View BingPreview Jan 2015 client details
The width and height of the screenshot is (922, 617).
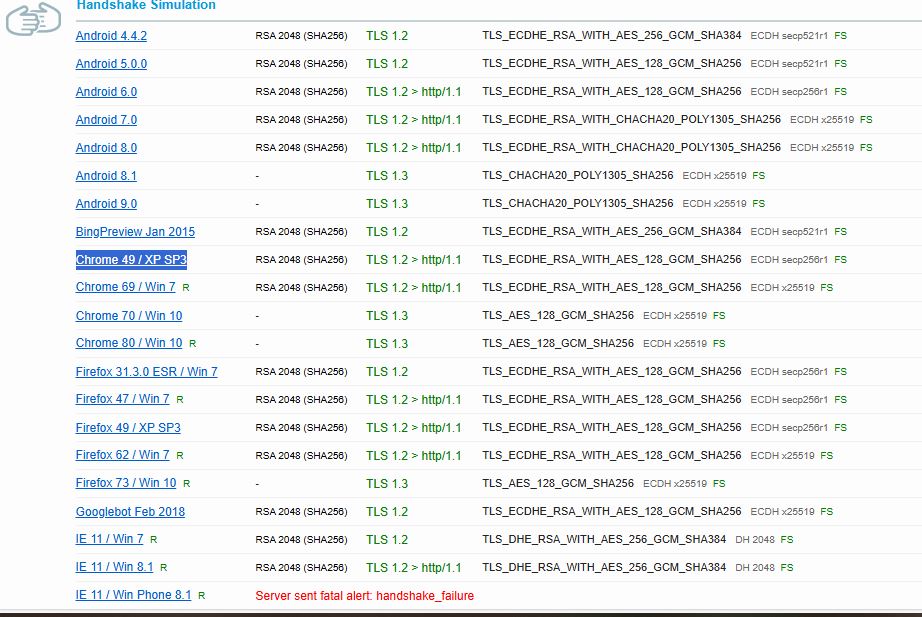pyautogui.click(x=135, y=232)
